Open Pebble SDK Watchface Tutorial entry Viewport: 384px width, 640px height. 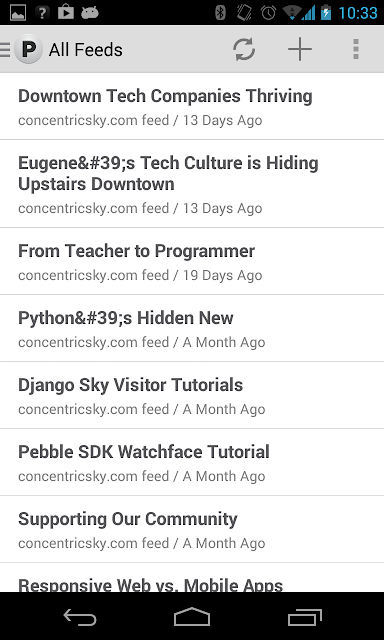point(192,462)
